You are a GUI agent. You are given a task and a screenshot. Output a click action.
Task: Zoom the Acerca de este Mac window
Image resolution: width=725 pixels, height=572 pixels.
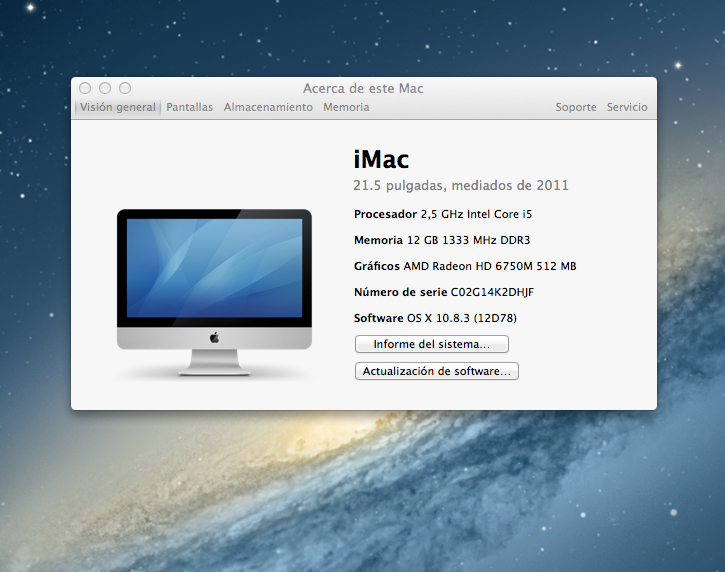click(x=125, y=88)
